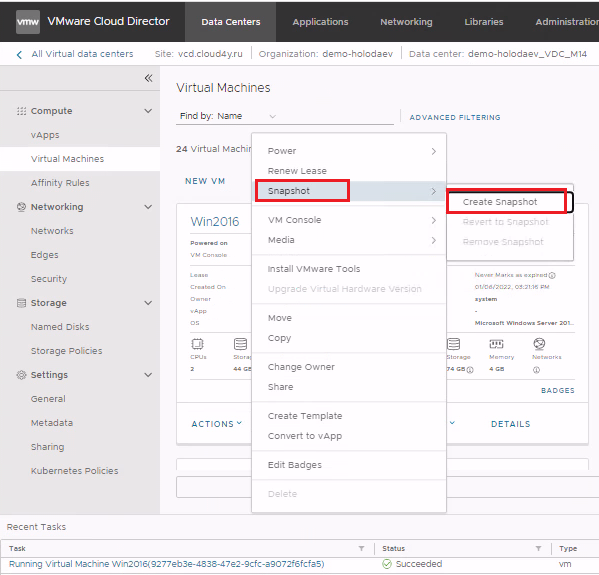Image resolution: width=599 pixels, height=575 pixels.
Task: Click the VM Console link under Powered on
Action: click(209, 255)
